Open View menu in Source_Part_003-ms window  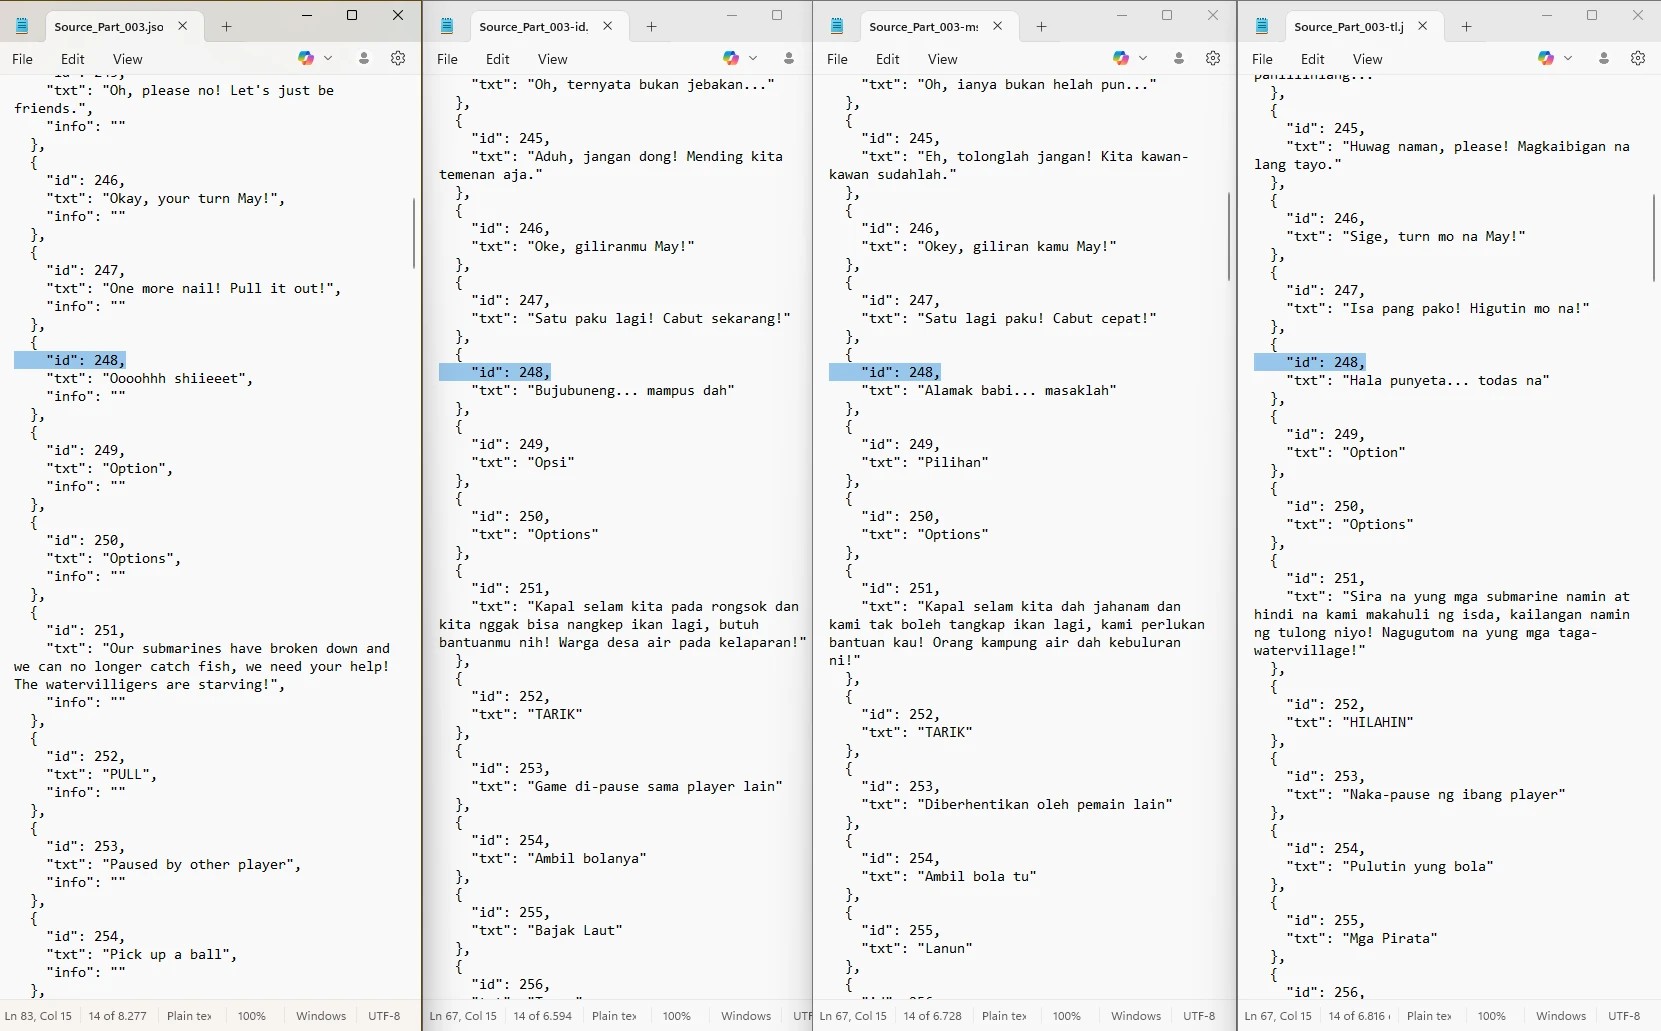pyautogui.click(x=942, y=59)
